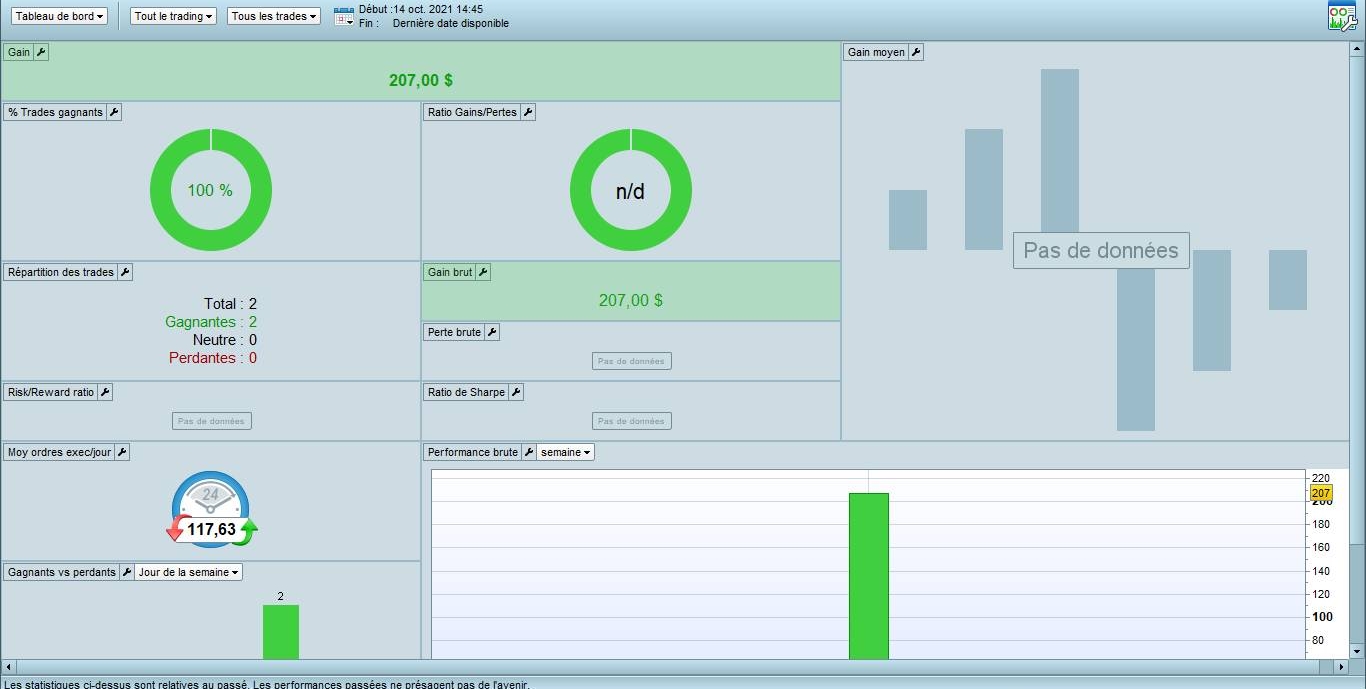Screen dimensions: 1366x689
Task: Open Gain brut settings wrench
Action: (x=483, y=272)
